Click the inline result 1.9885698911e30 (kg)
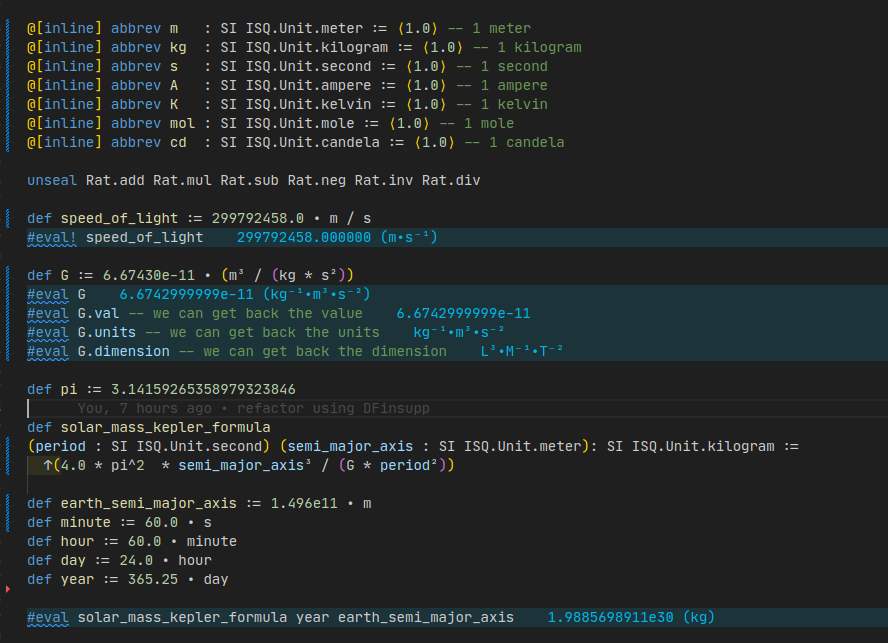Screen dimensions: 888x643 pos(631,618)
